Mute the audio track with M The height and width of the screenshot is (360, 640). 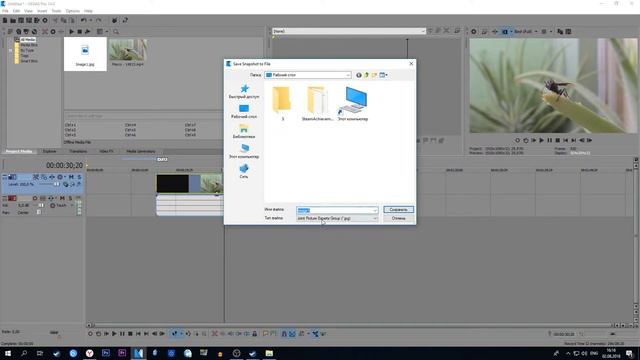click(x=62, y=198)
